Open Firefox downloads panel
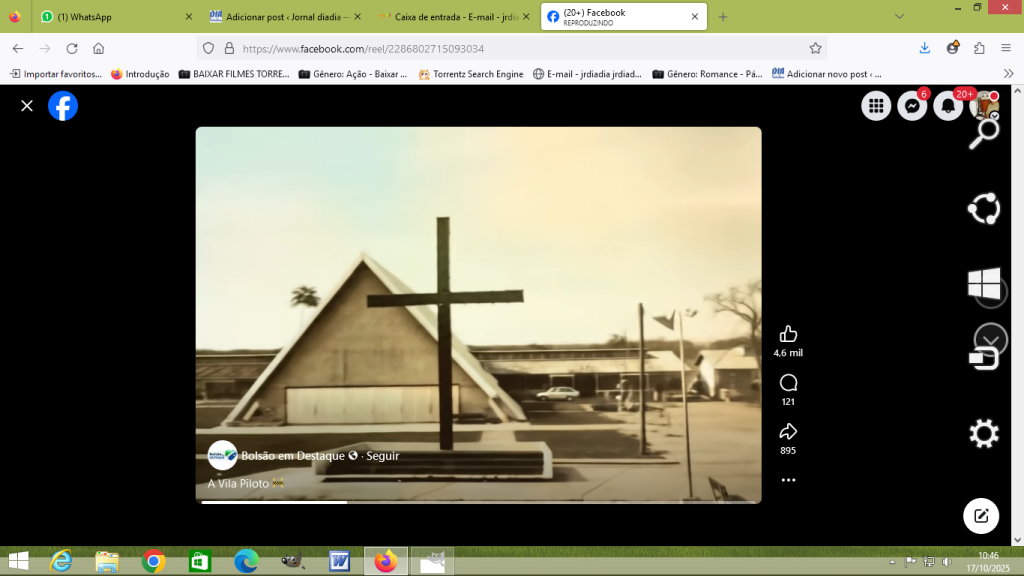 (x=925, y=48)
